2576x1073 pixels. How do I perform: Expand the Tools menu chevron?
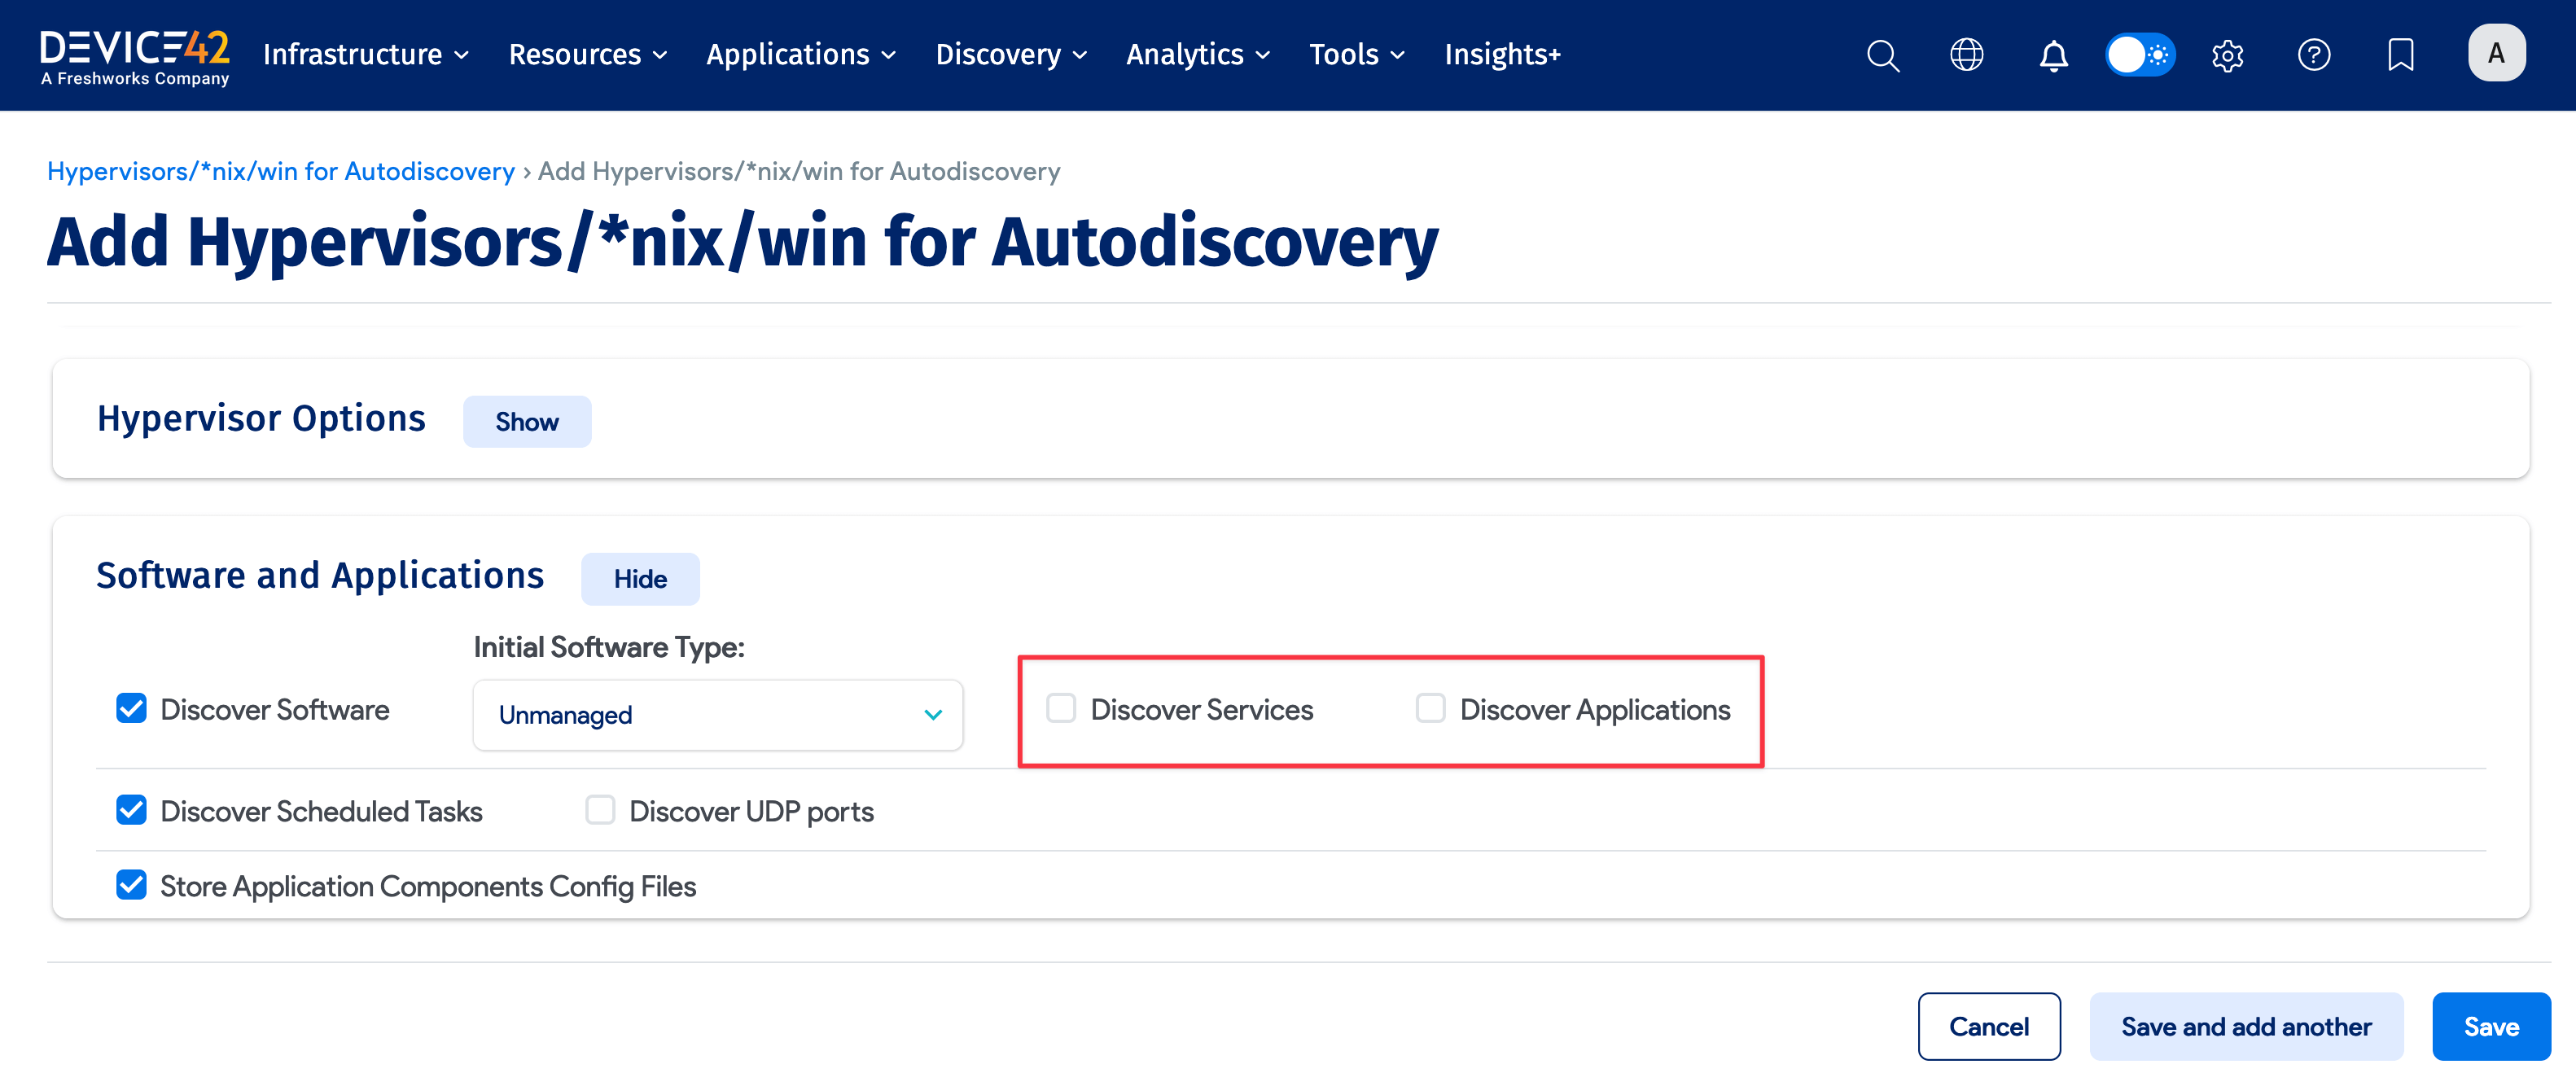pos(1397,56)
